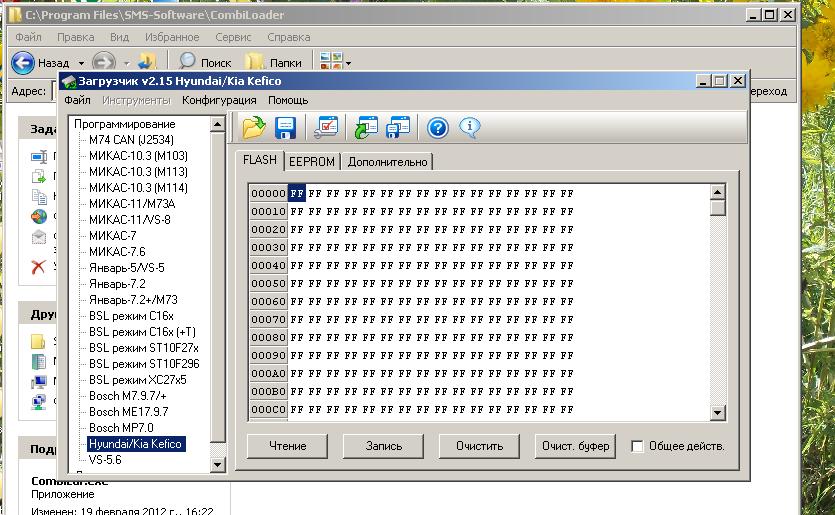Click the hex view scrollbar up arrow
The width and height of the screenshot is (835, 515).
717,192
